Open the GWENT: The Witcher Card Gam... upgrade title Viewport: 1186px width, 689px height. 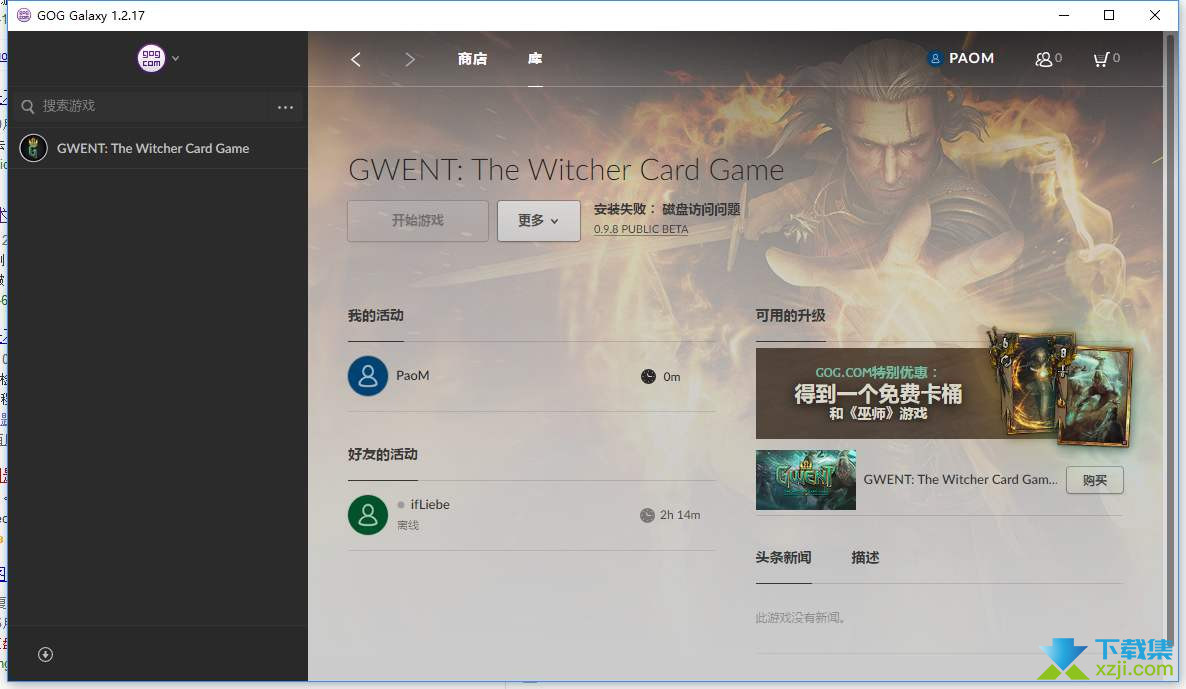coord(961,480)
